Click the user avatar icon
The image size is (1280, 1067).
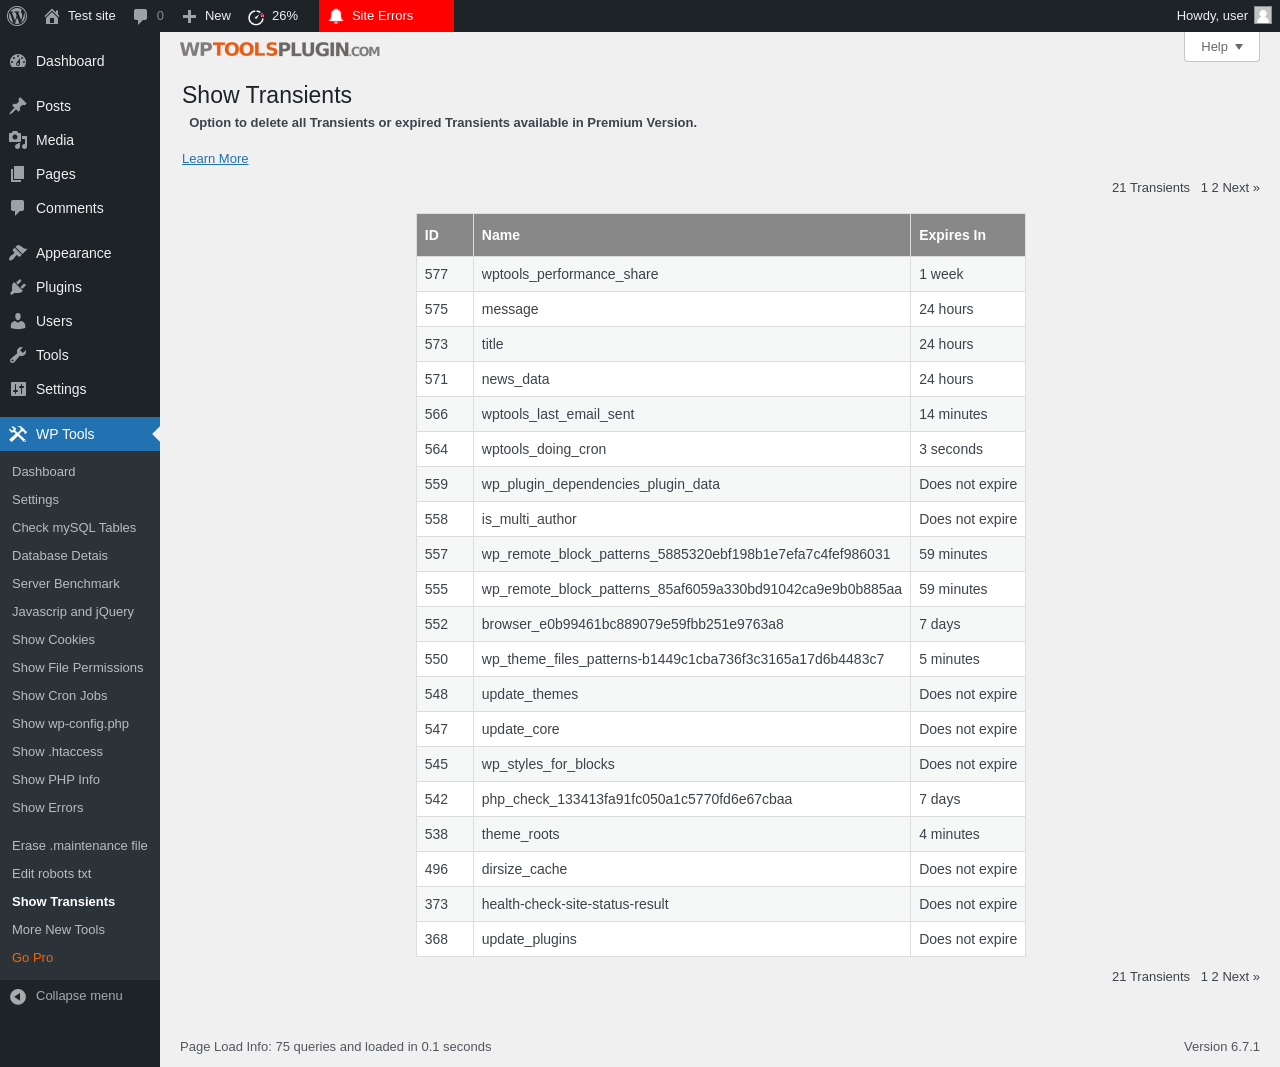pos(1263,16)
